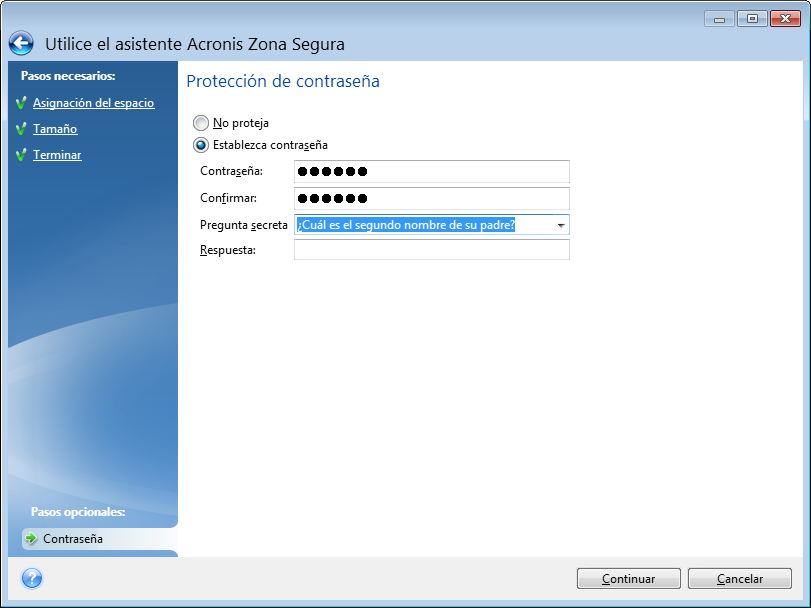Viewport: 811px width, 608px height.
Task: Click into the Respuesta answer field
Action: (432, 250)
